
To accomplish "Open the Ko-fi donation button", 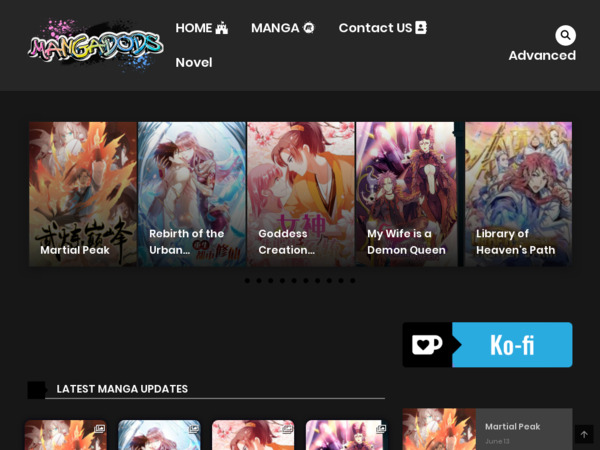I will click(x=487, y=344).
